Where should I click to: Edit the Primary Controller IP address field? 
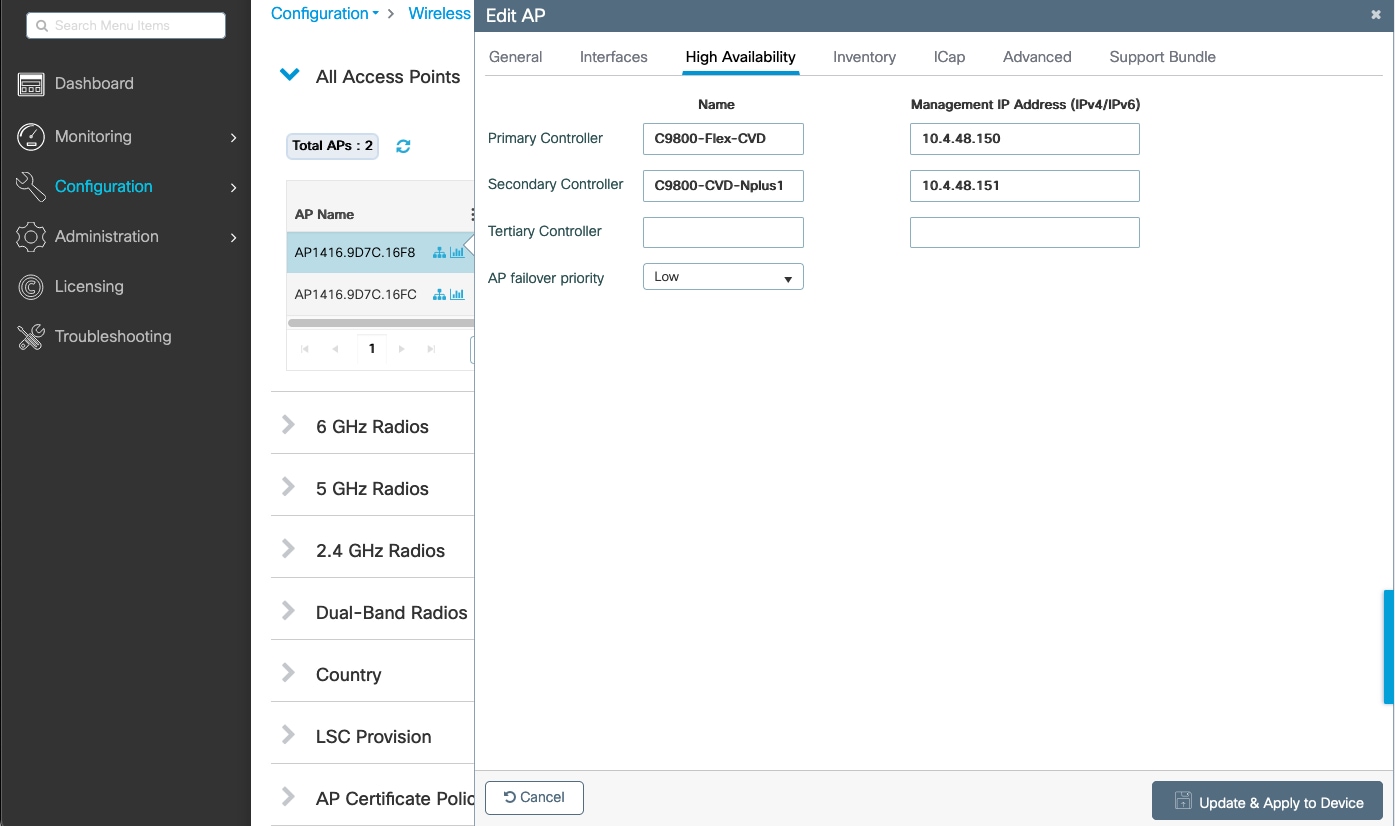point(1025,139)
